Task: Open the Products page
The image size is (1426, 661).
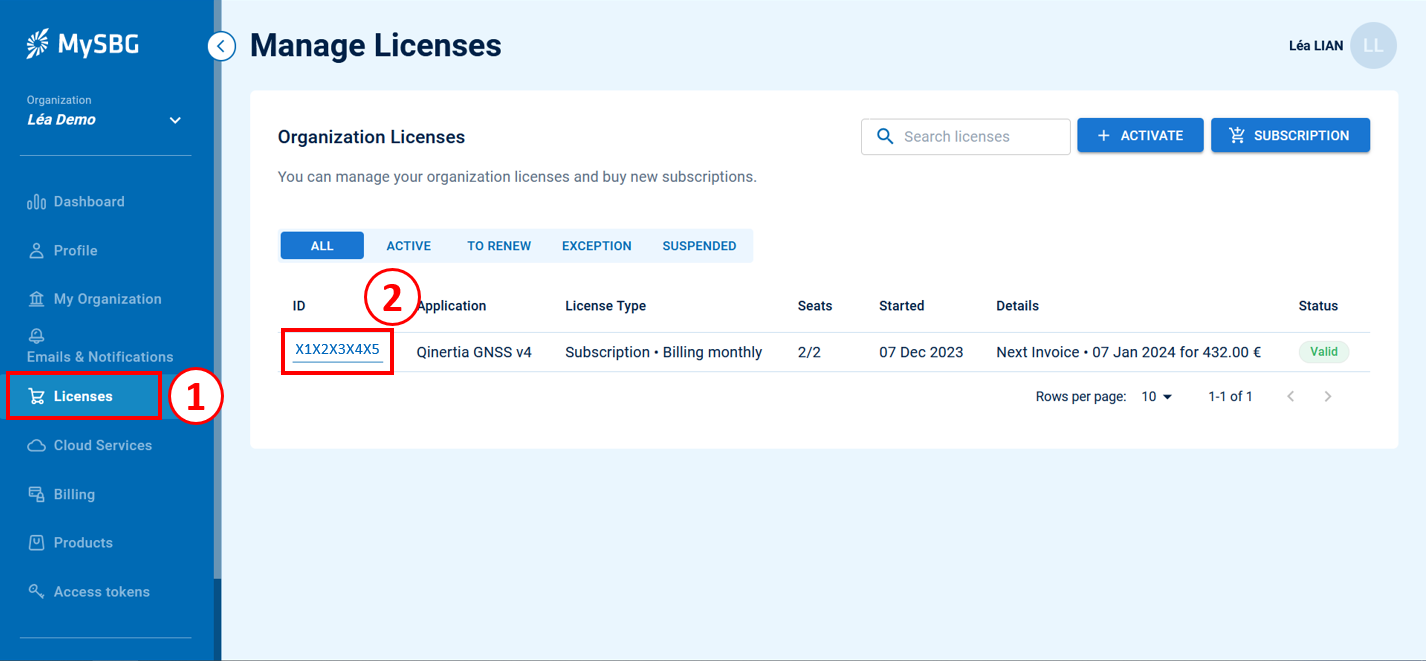Action: (x=82, y=543)
